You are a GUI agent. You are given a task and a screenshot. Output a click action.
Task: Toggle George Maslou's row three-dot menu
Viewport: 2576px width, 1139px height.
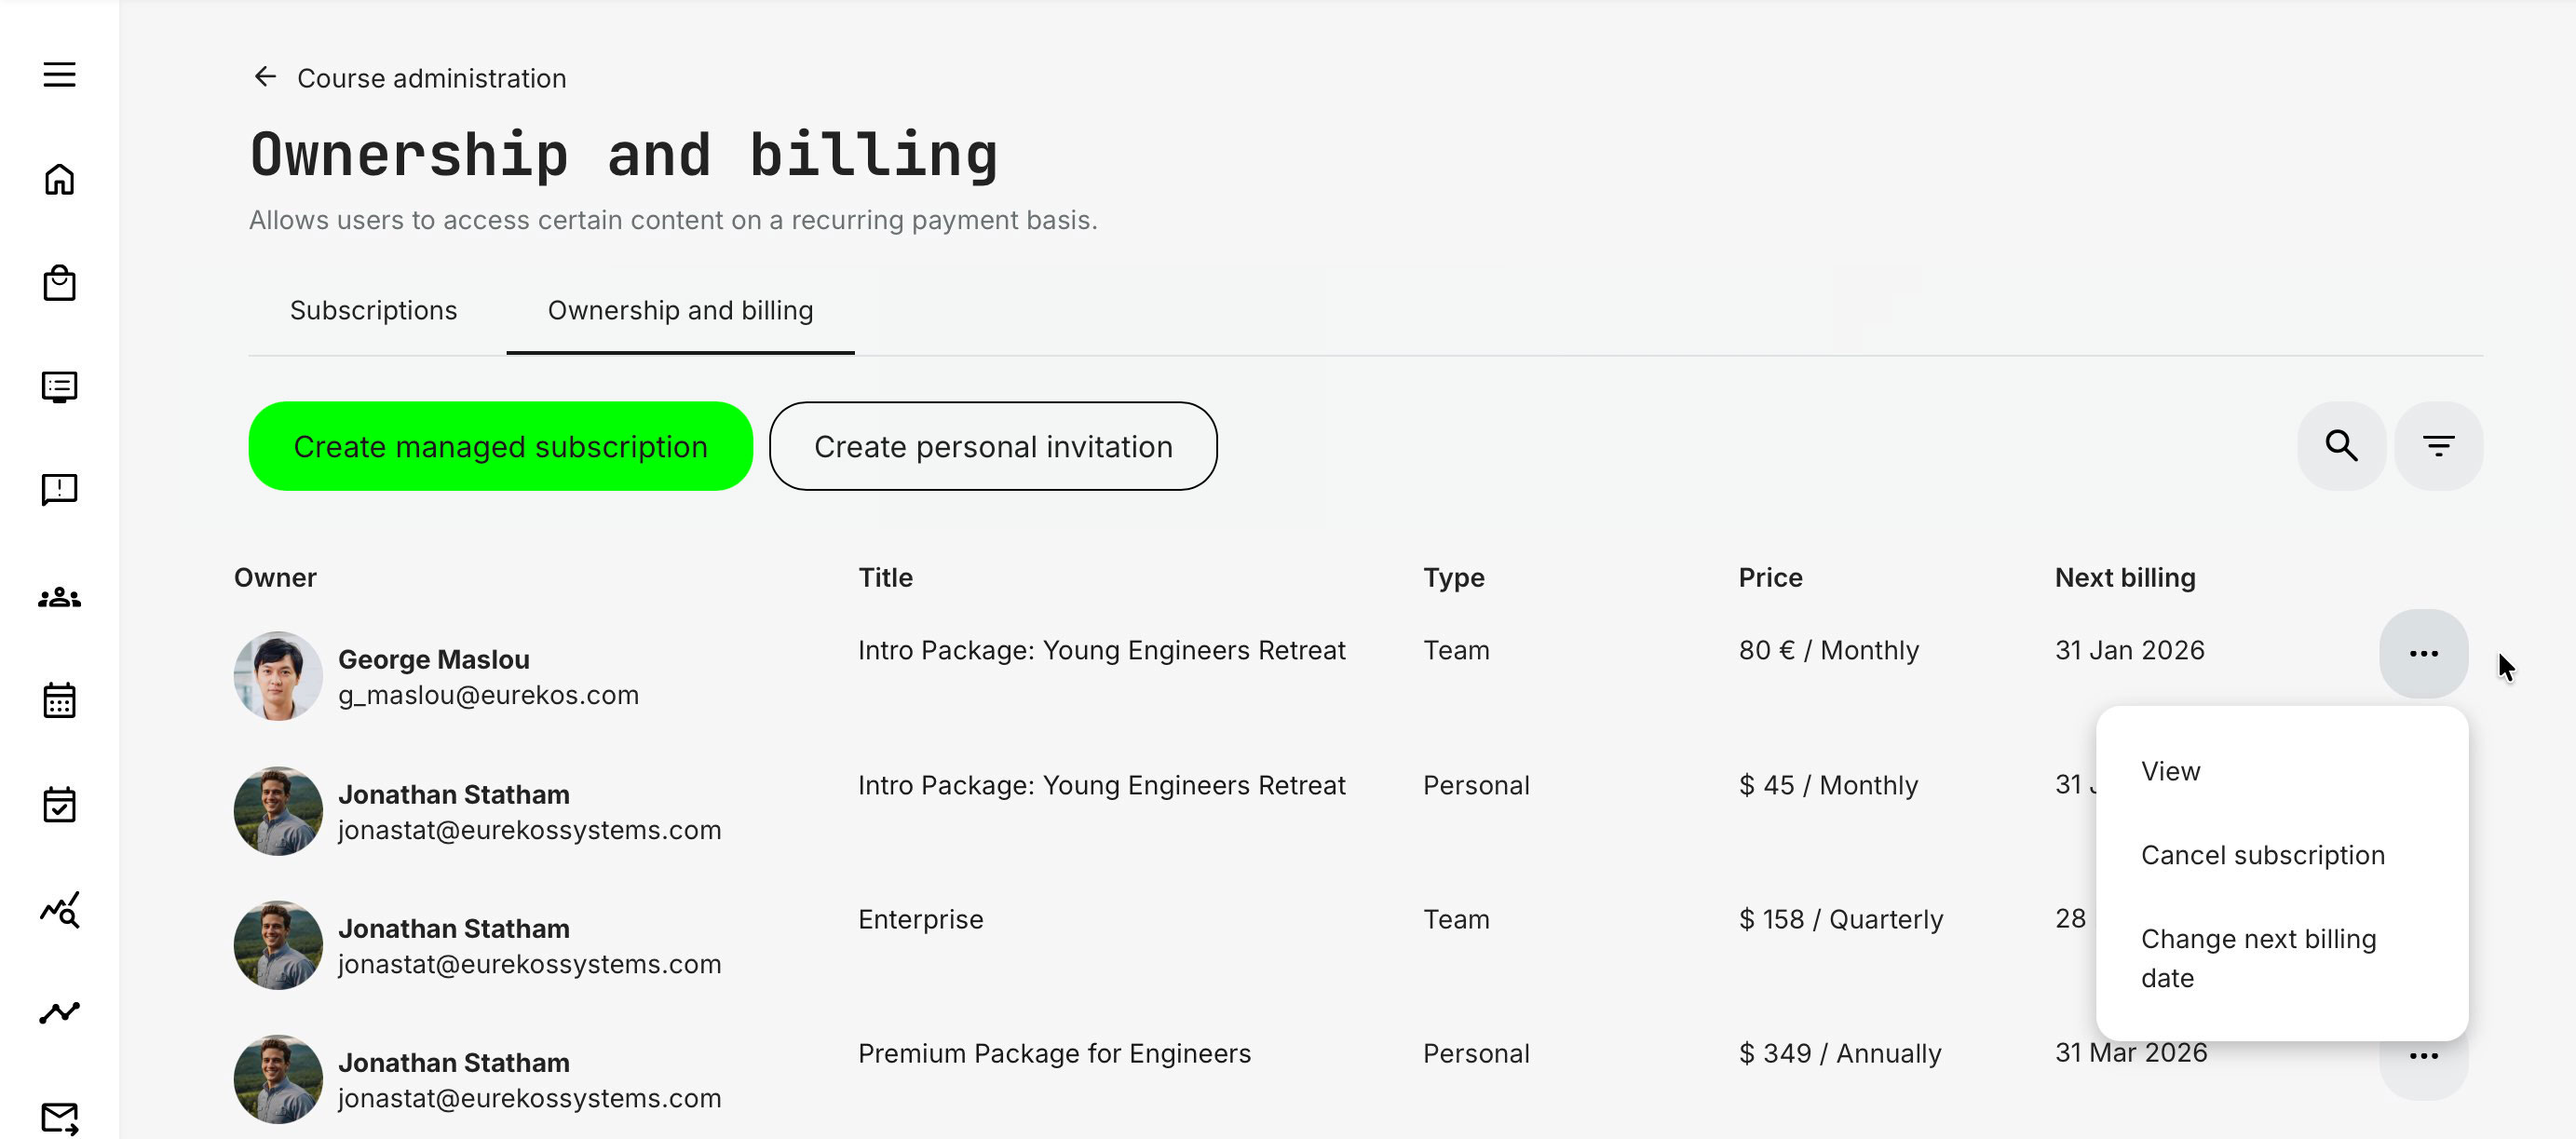click(x=2423, y=653)
